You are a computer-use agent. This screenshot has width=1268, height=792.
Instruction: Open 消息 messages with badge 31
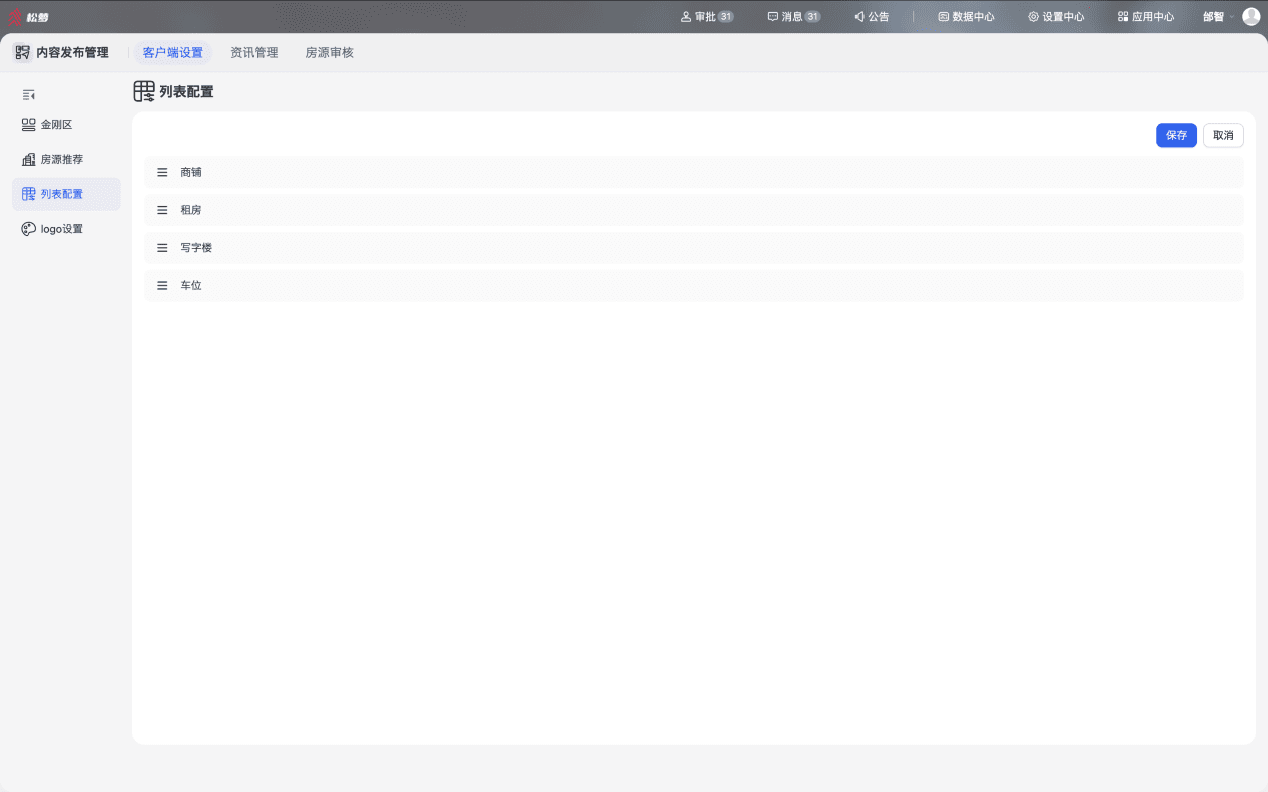click(794, 17)
